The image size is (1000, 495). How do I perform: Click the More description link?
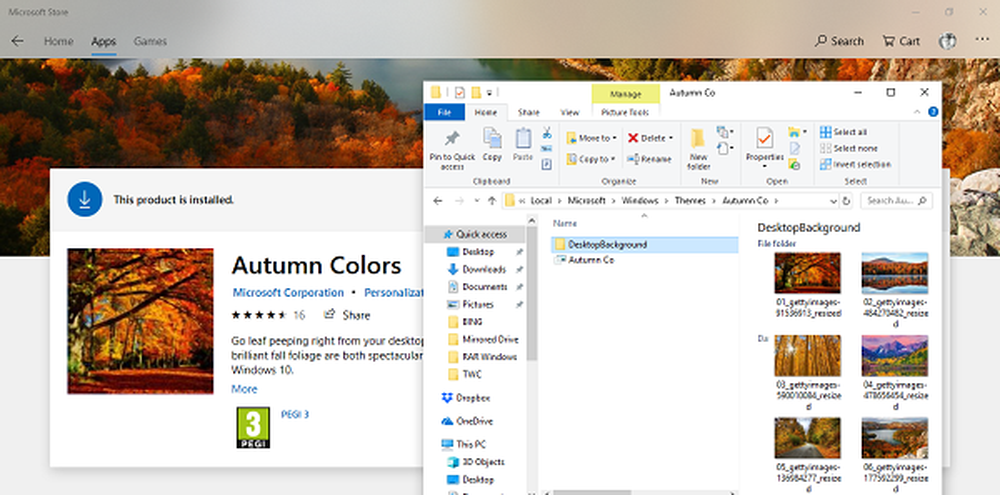coord(244,388)
